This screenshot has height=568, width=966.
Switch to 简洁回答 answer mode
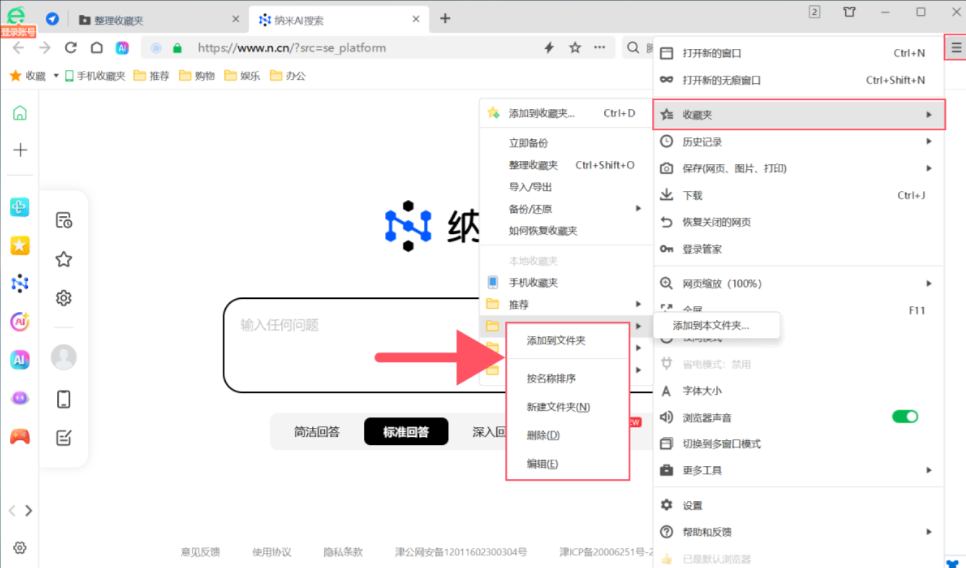tap(316, 432)
